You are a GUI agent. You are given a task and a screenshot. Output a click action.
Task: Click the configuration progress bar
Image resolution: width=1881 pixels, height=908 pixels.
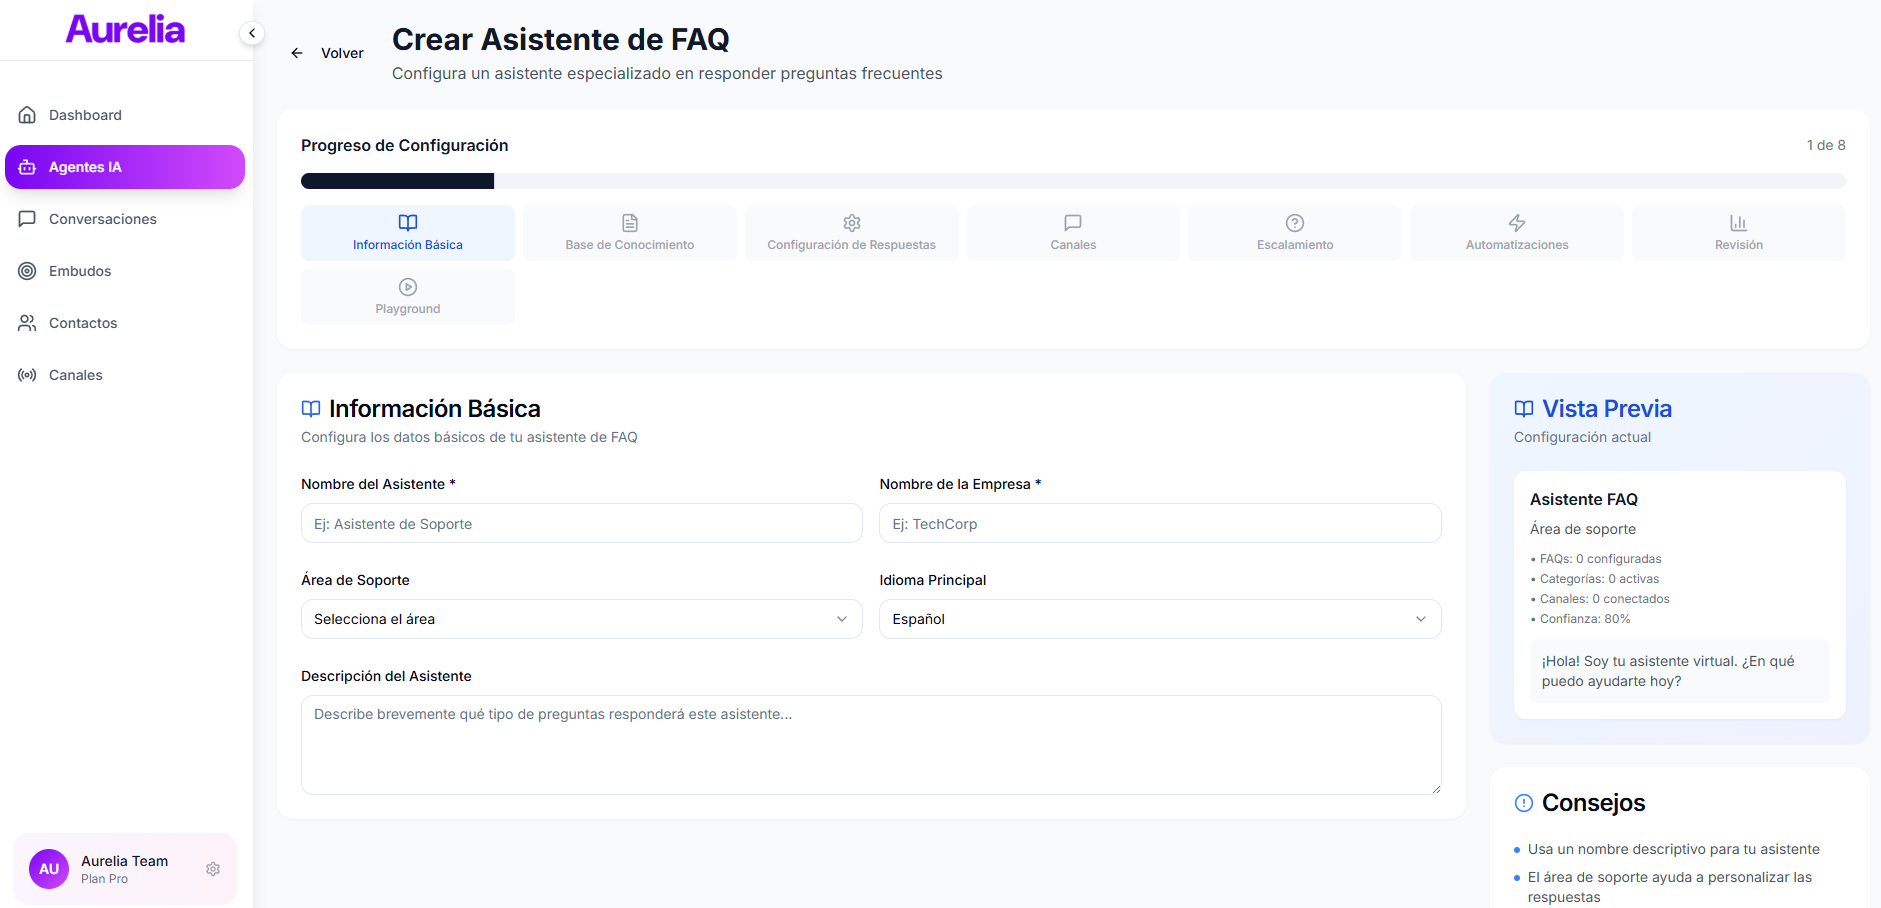(x=1072, y=181)
